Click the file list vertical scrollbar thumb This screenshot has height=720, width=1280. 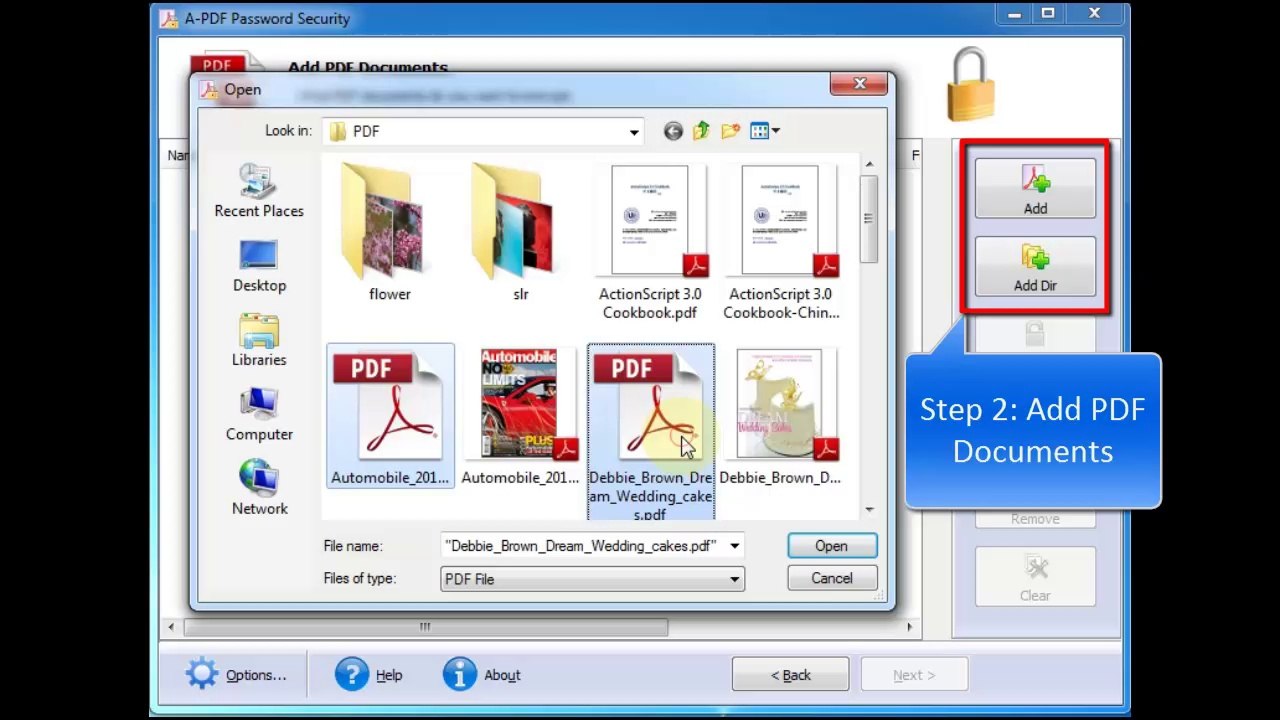(x=868, y=219)
